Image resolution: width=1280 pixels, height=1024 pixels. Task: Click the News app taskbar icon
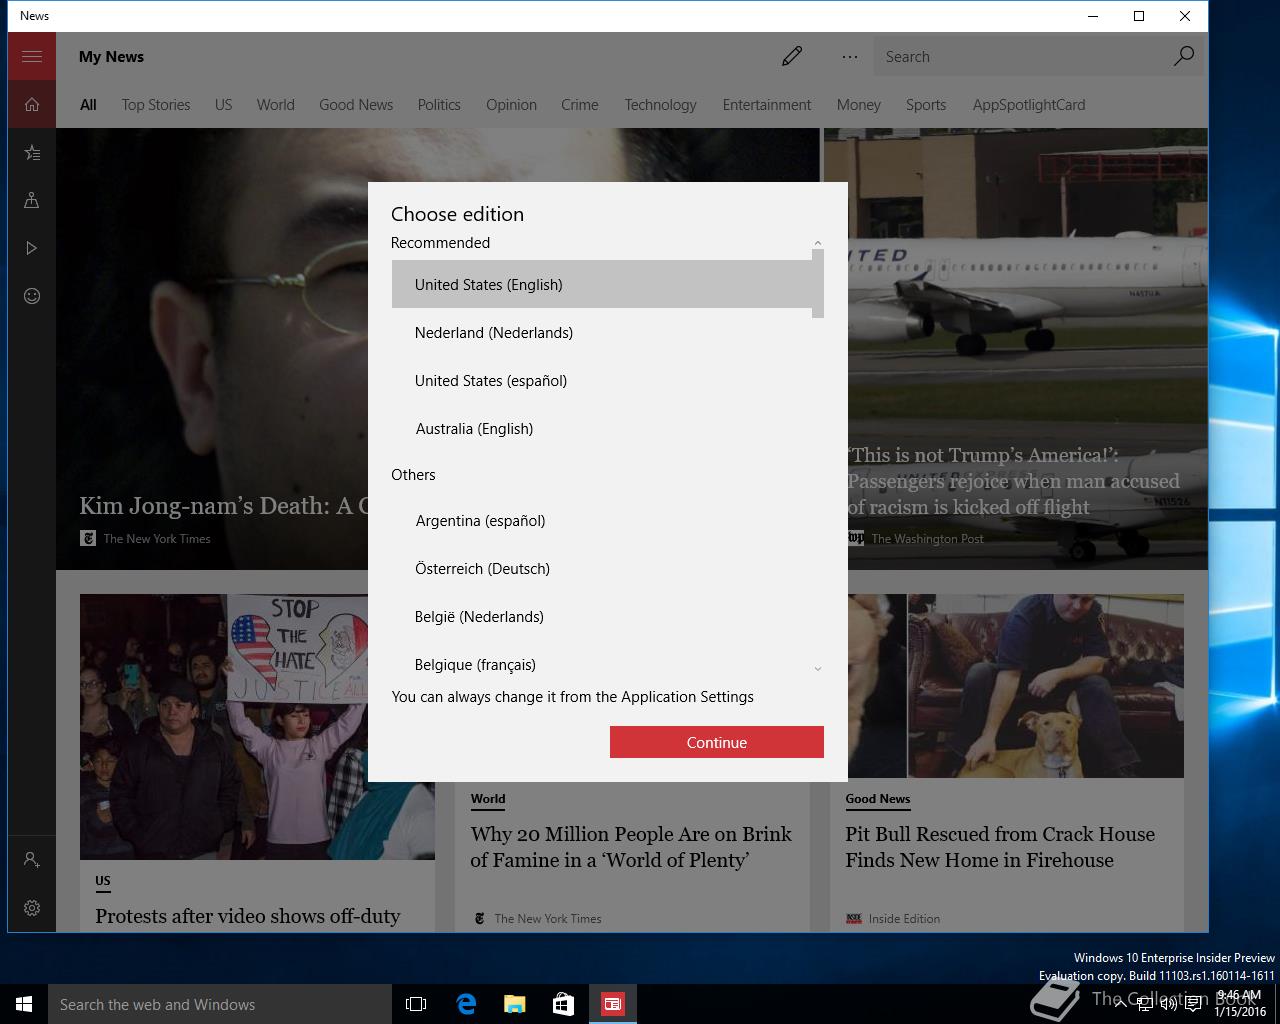click(x=613, y=1004)
